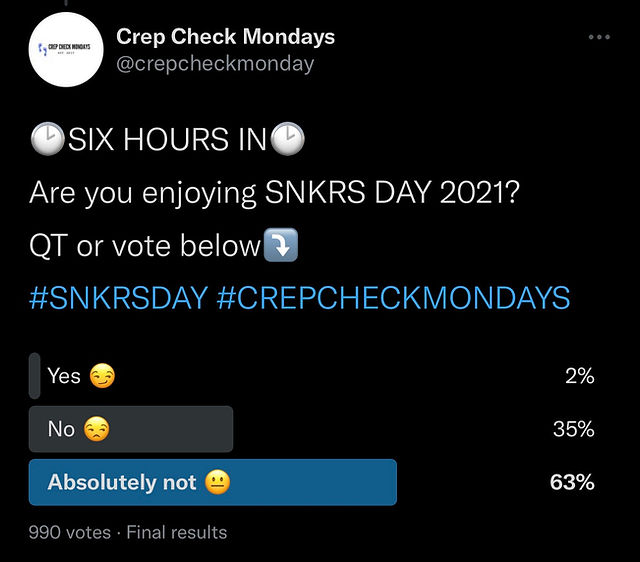
Task: Click the 63% result percentage
Action: pyautogui.click(x=572, y=482)
